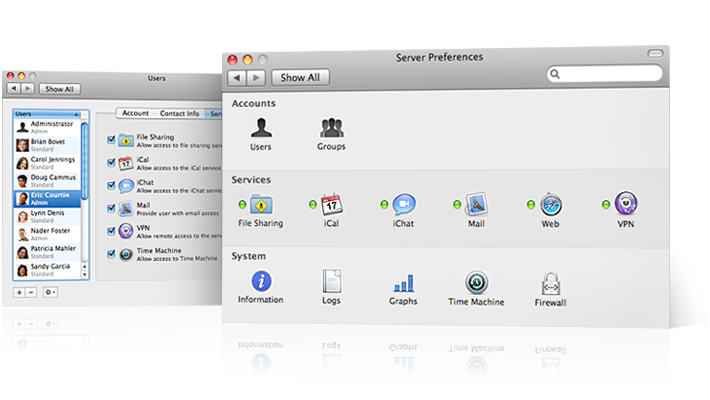The width and height of the screenshot is (710, 400).
Task: Select Doug Cammus in users list
Action: tap(48, 181)
